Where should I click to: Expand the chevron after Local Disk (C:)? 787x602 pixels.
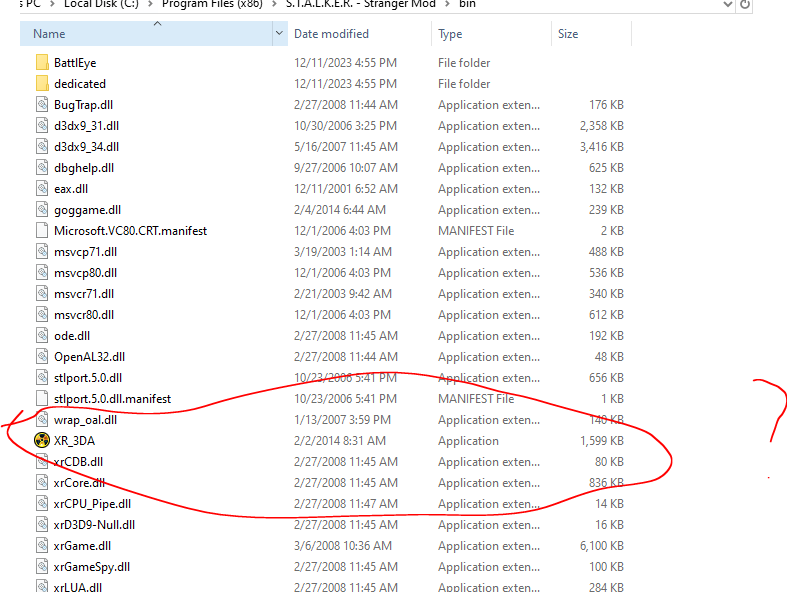click(150, 4)
